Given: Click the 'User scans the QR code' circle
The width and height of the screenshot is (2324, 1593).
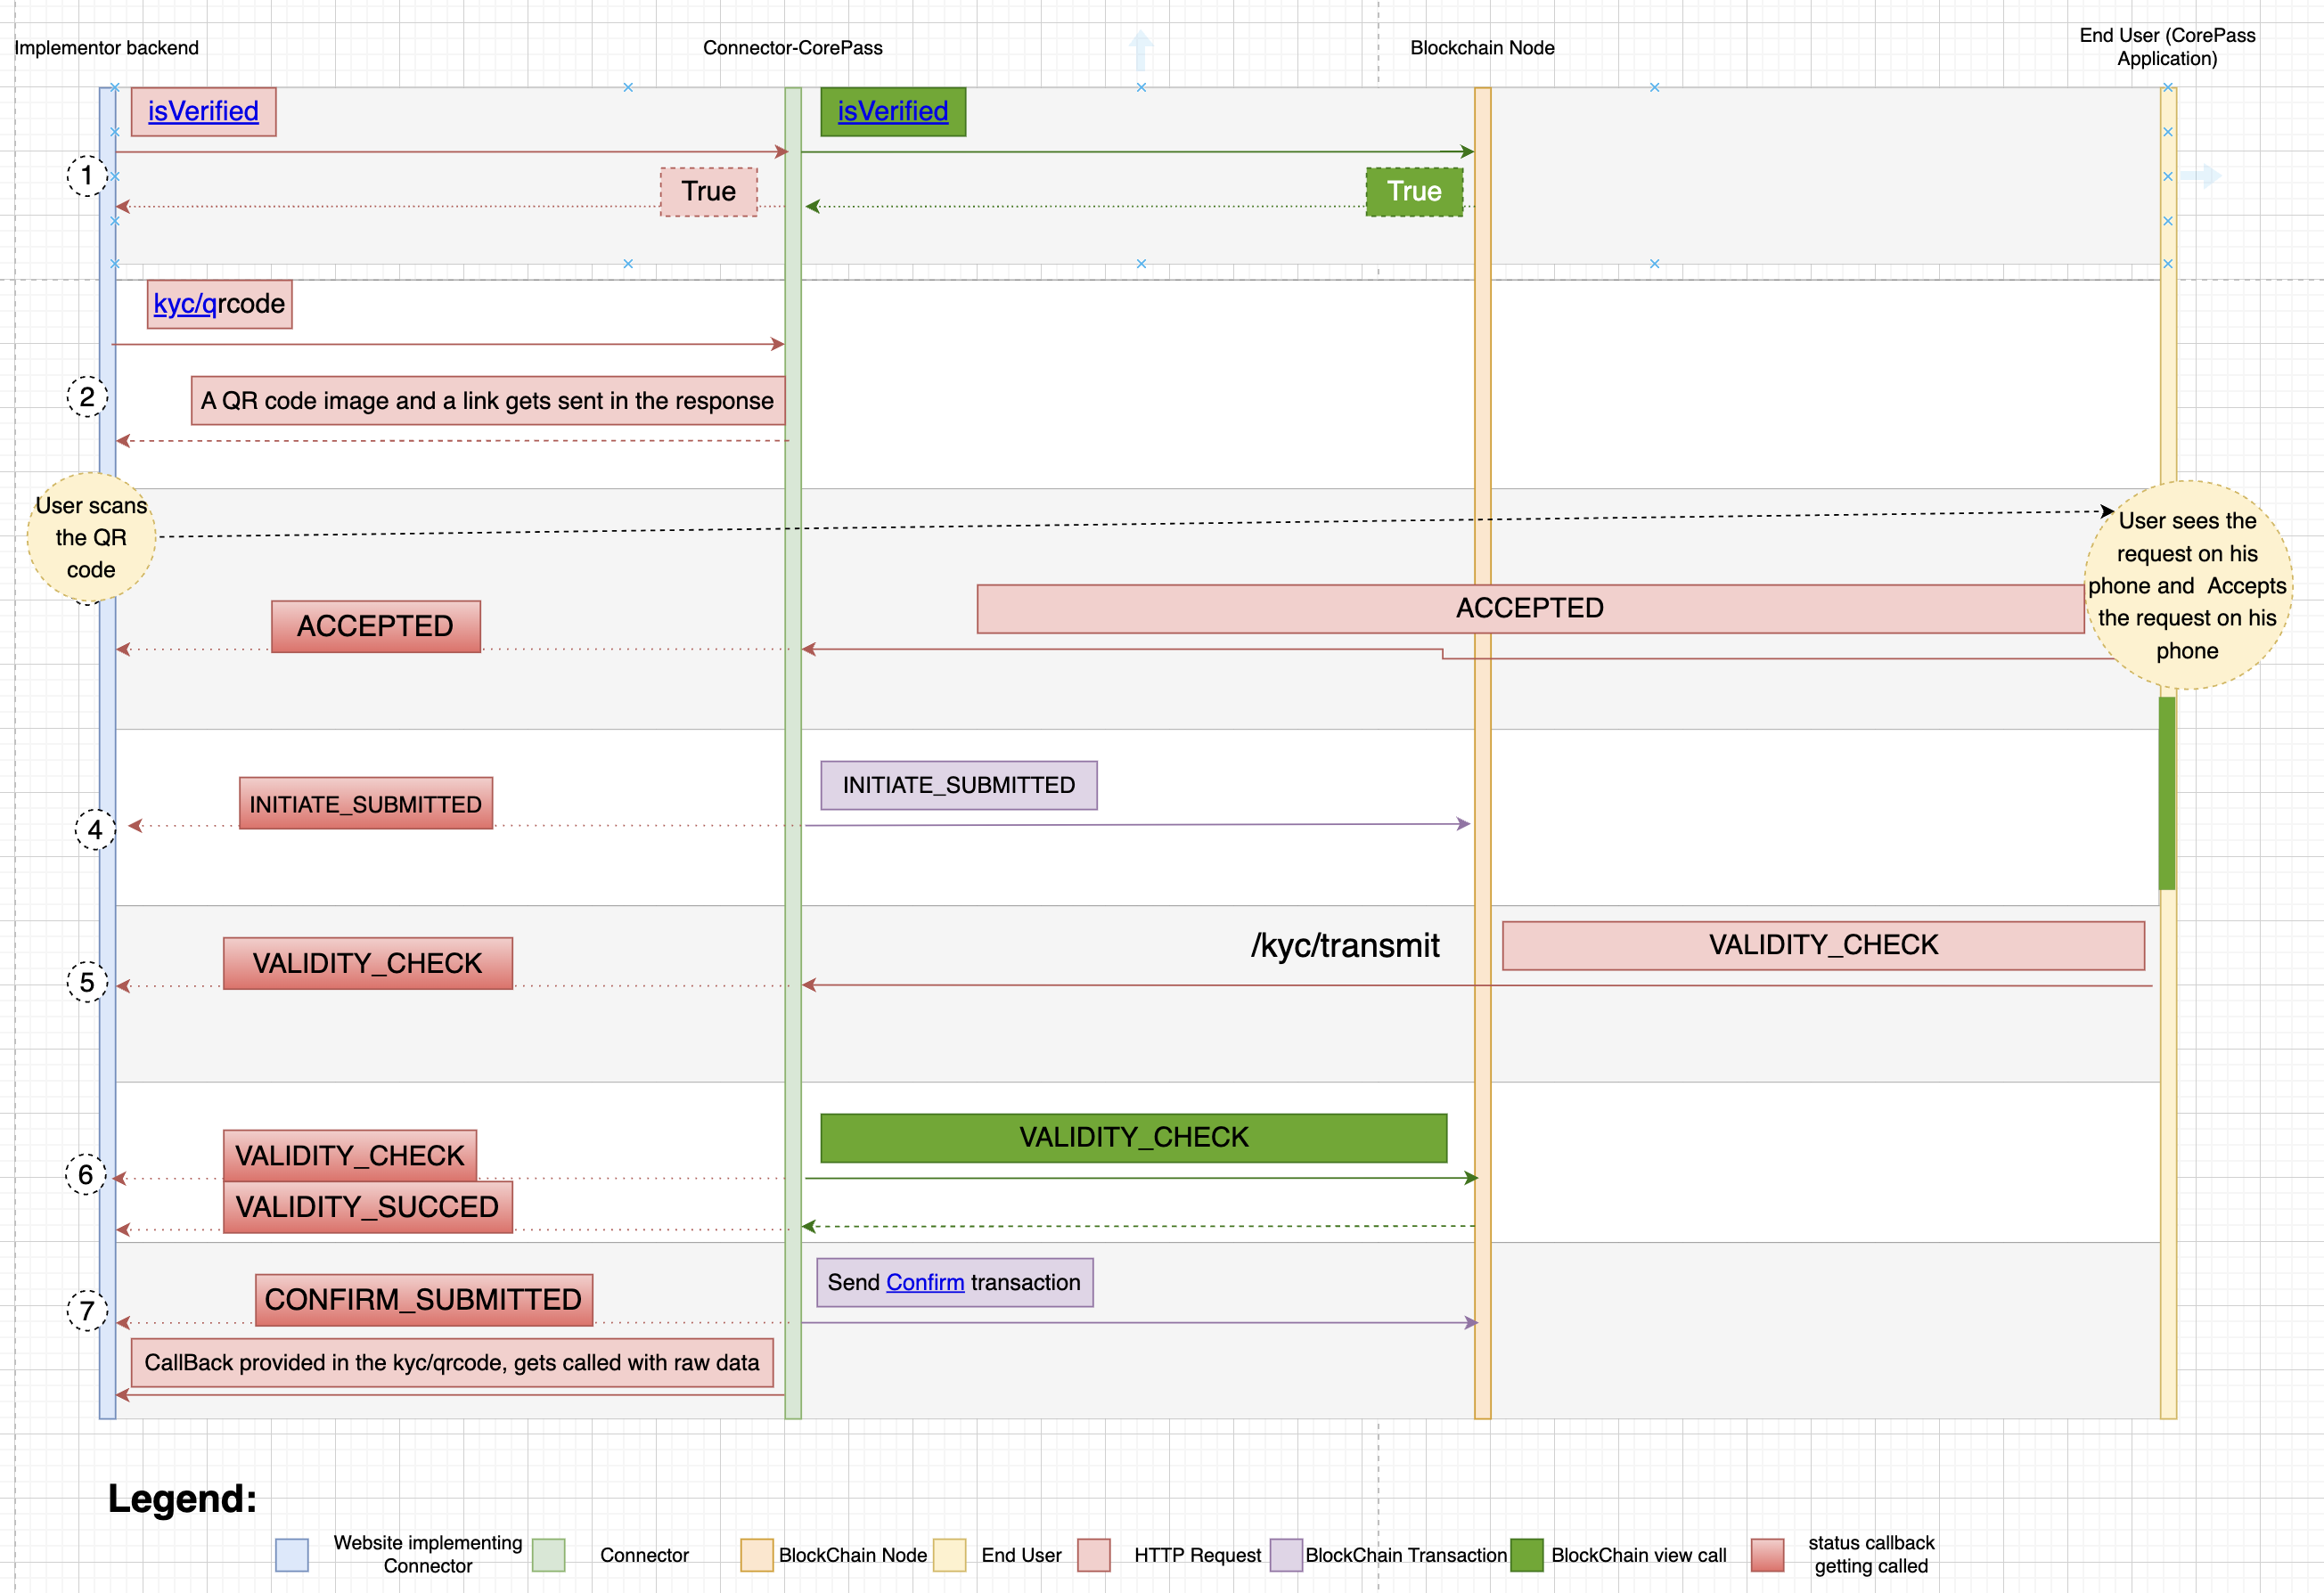Looking at the screenshot, I should (x=91, y=538).
